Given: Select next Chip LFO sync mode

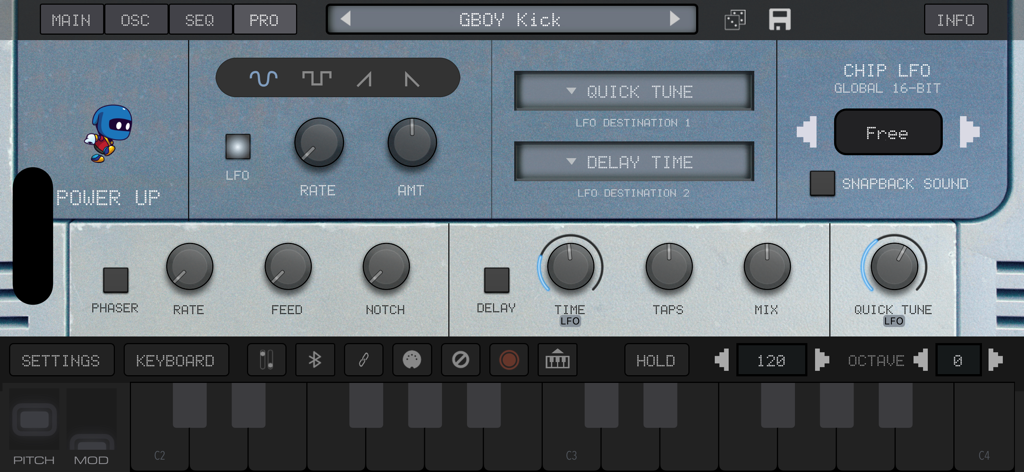Looking at the screenshot, I should [970, 133].
